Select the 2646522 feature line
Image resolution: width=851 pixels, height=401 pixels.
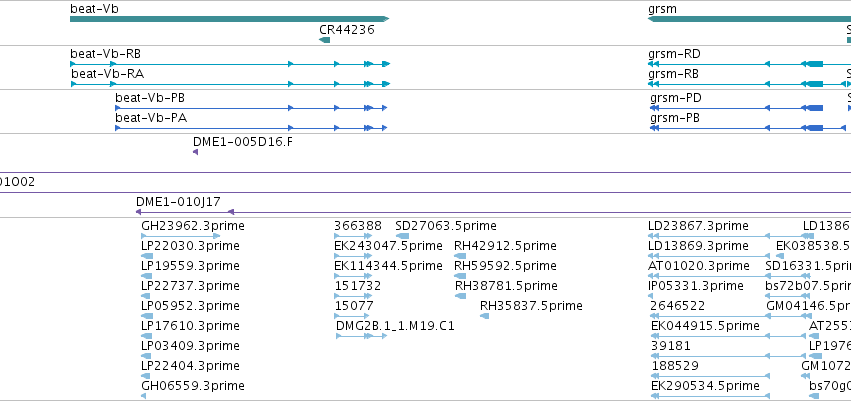point(729,316)
